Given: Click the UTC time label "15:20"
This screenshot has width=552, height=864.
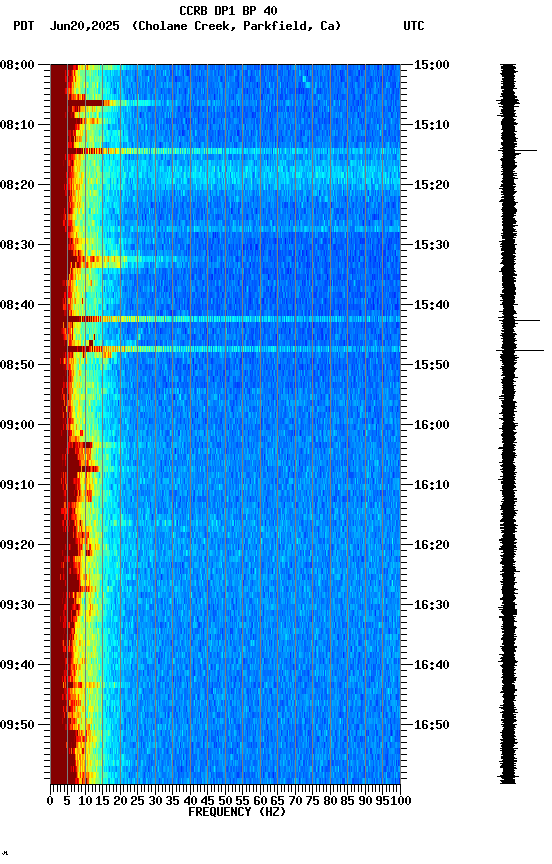Looking at the screenshot, I should coord(432,185).
